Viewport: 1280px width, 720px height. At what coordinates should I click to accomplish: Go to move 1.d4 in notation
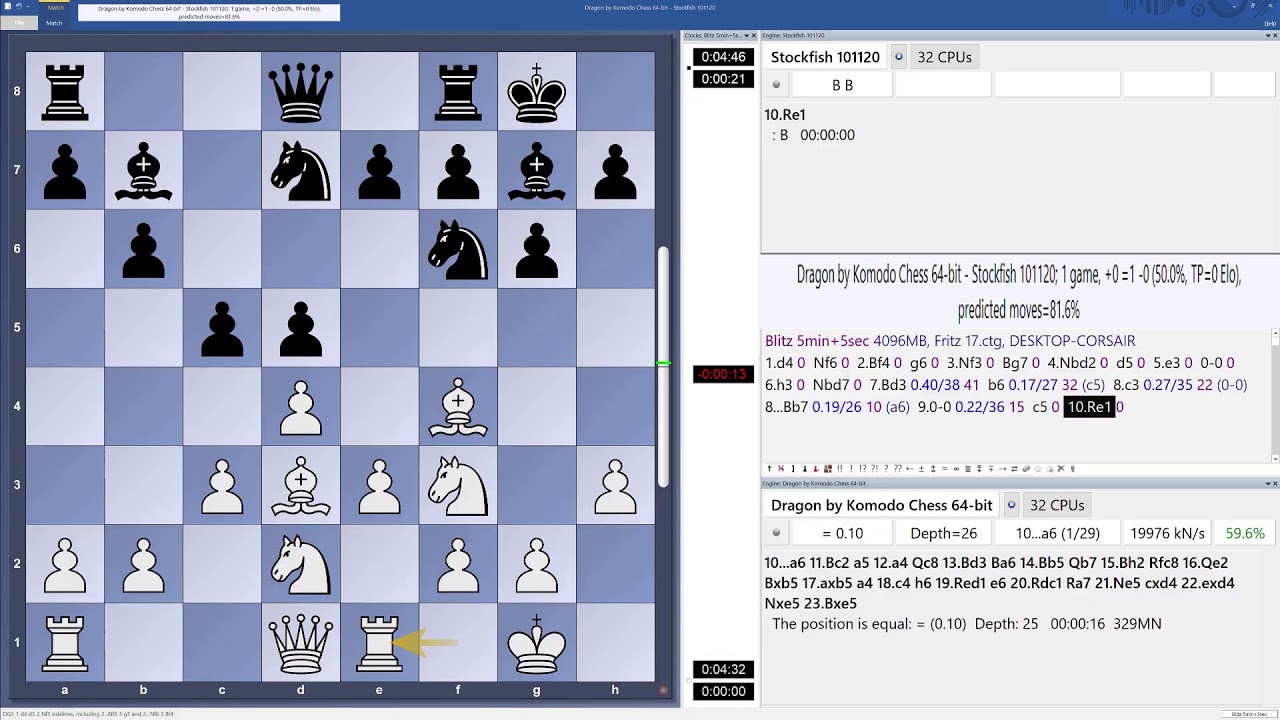click(779, 363)
